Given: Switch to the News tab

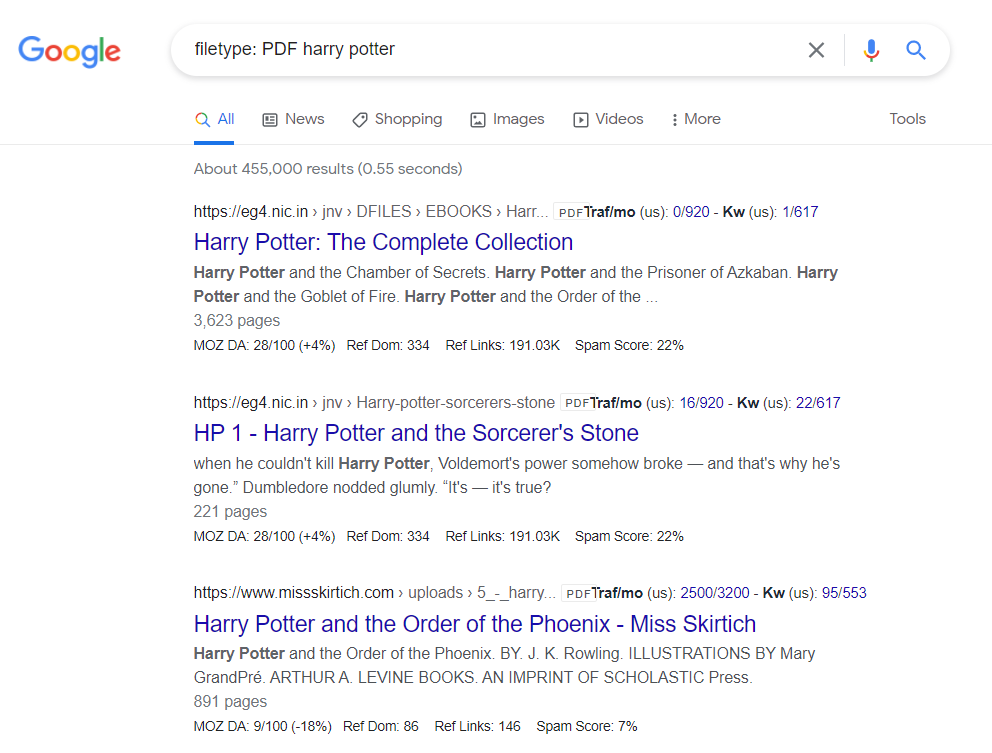Looking at the screenshot, I should click(x=294, y=119).
